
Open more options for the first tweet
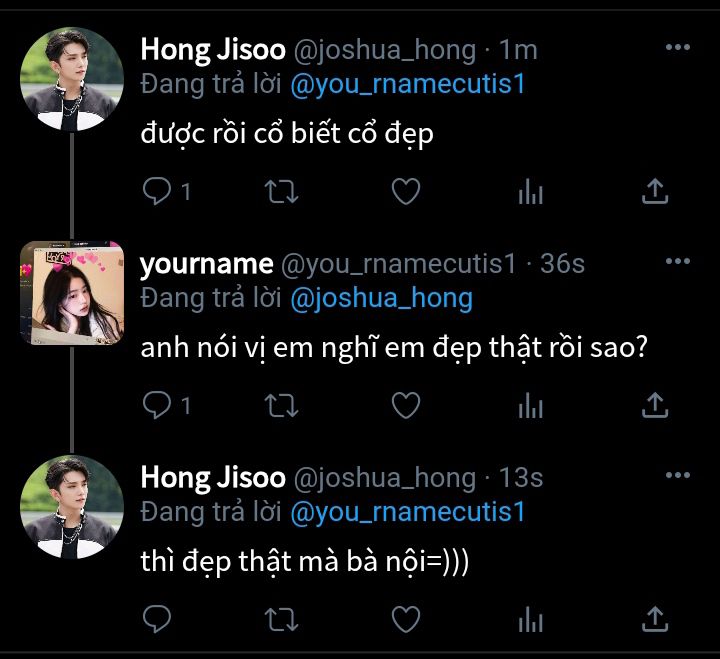point(678,48)
